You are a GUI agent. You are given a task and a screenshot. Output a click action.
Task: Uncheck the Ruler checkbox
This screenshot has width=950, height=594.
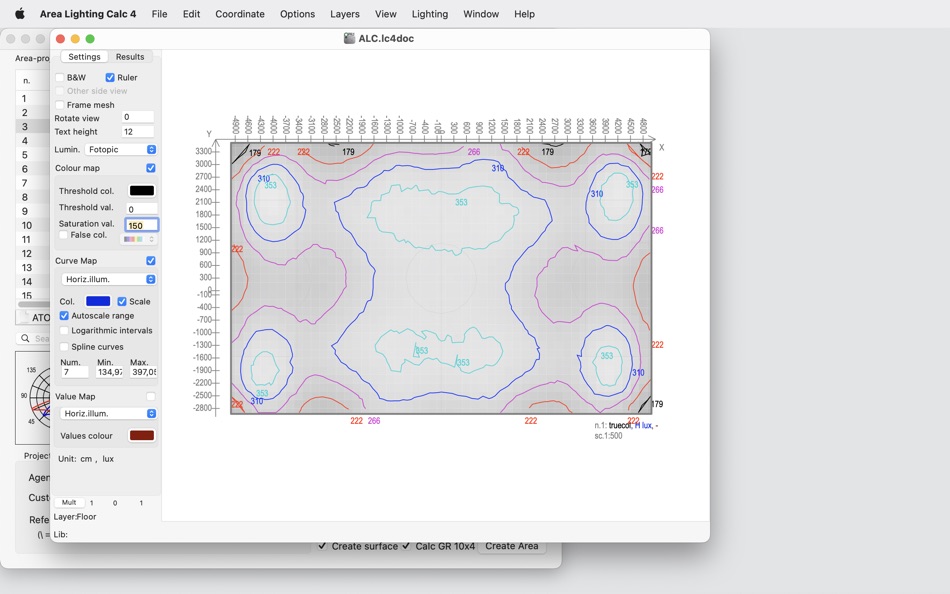tap(110, 78)
